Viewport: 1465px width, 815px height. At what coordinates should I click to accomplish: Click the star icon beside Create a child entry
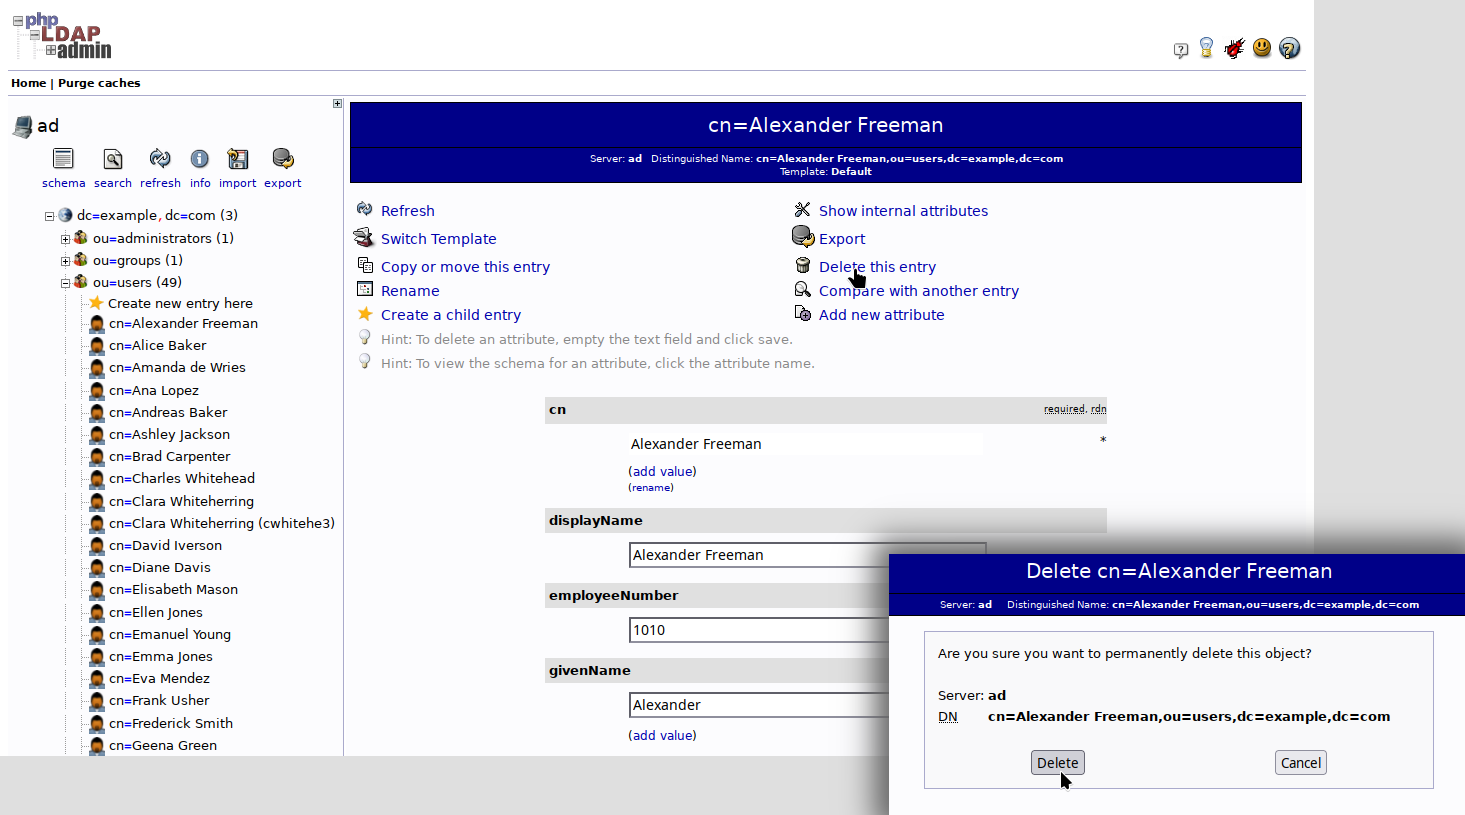point(365,314)
